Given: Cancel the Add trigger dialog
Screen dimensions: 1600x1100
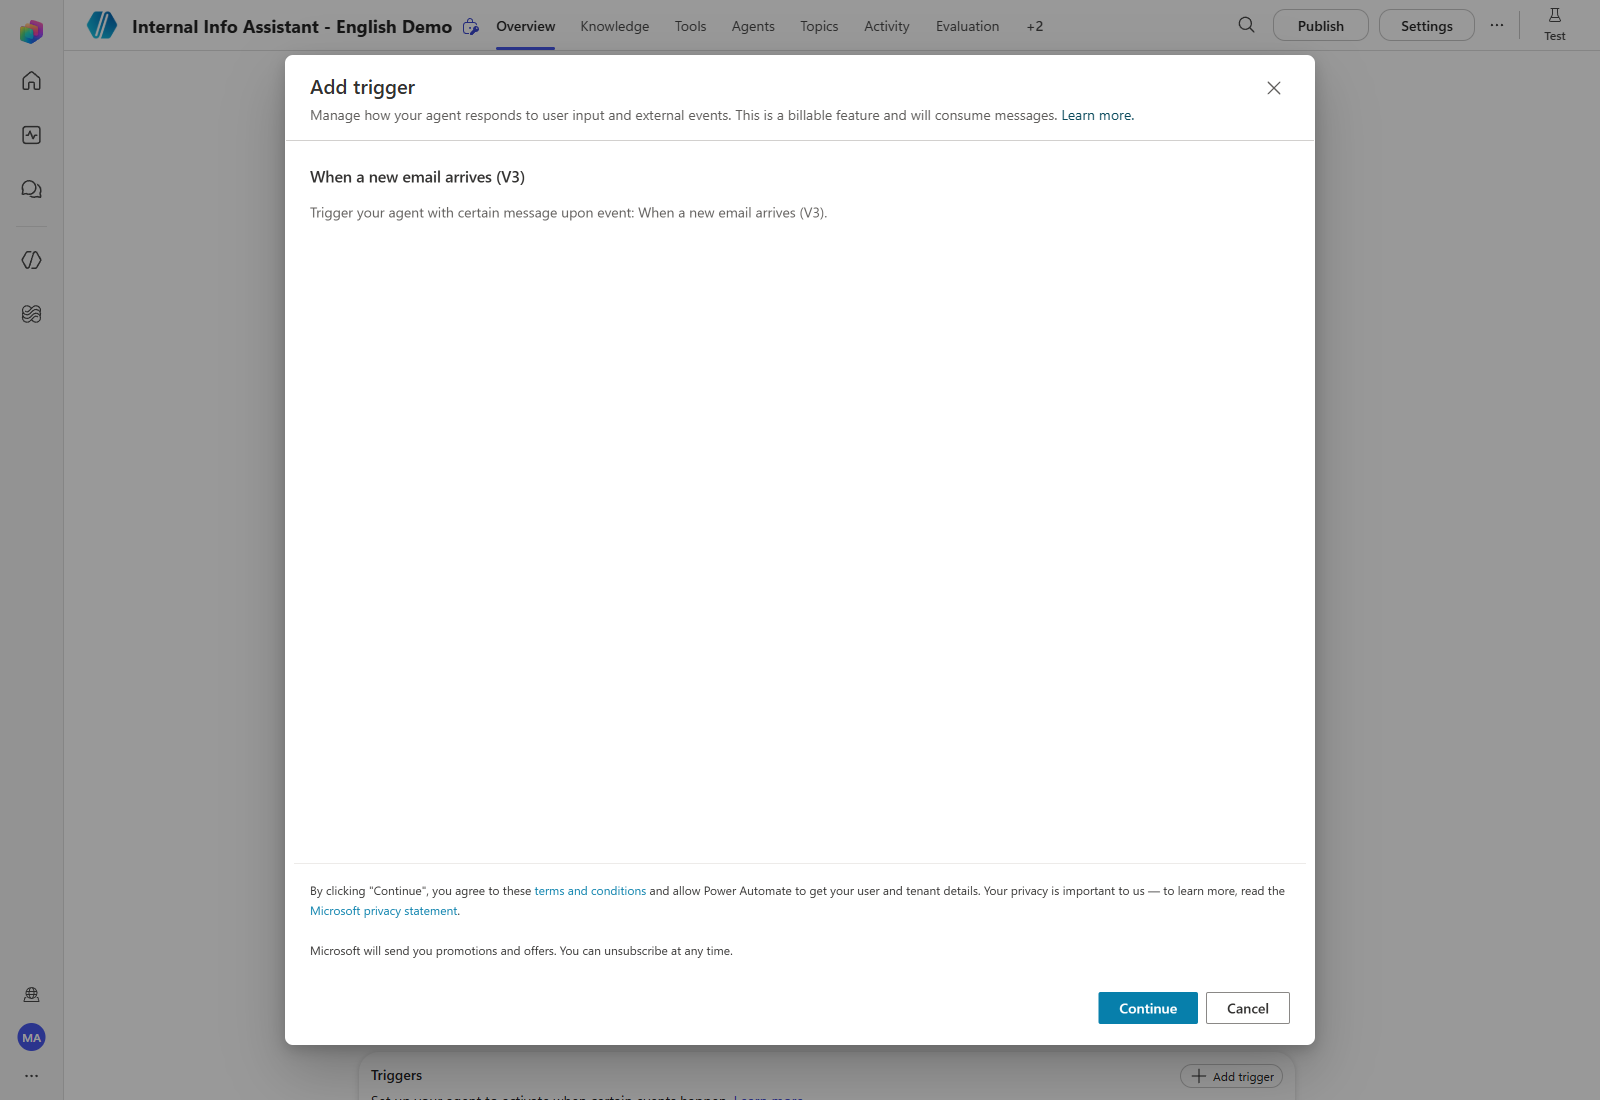Looking at the screenshot, I should (1247, 1008).
